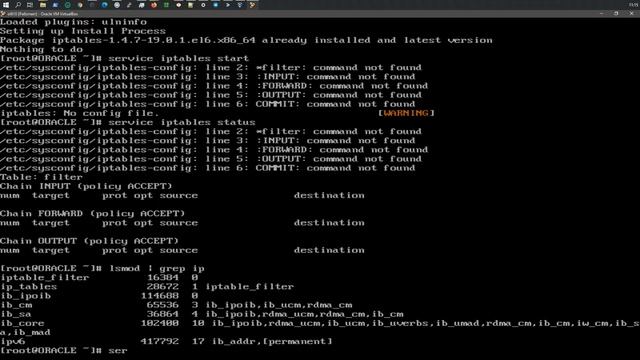Click the size value 102400
This screenshot has height=360, width=640.
click(160, 323)
